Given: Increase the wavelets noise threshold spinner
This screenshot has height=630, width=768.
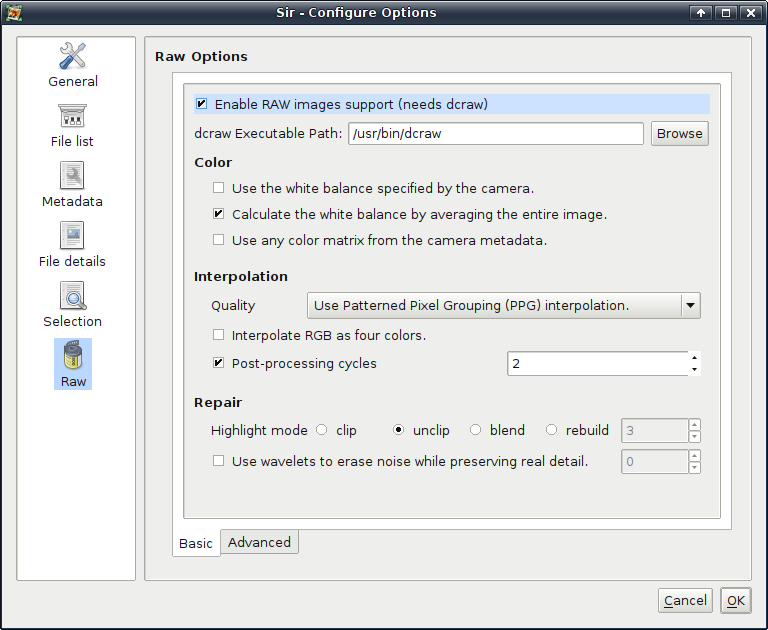Looking at the screenshot, I should point(695,455).
